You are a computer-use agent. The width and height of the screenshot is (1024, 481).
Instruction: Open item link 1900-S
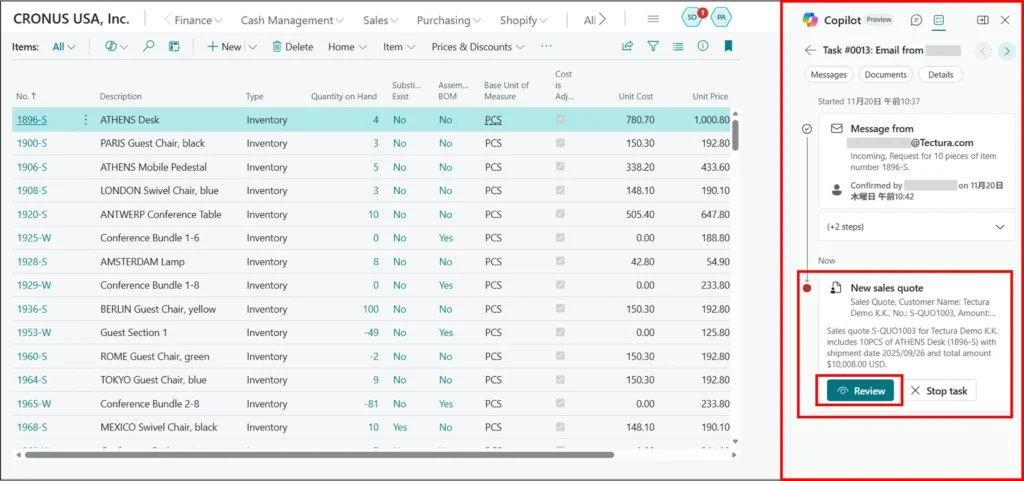point(32,143)
